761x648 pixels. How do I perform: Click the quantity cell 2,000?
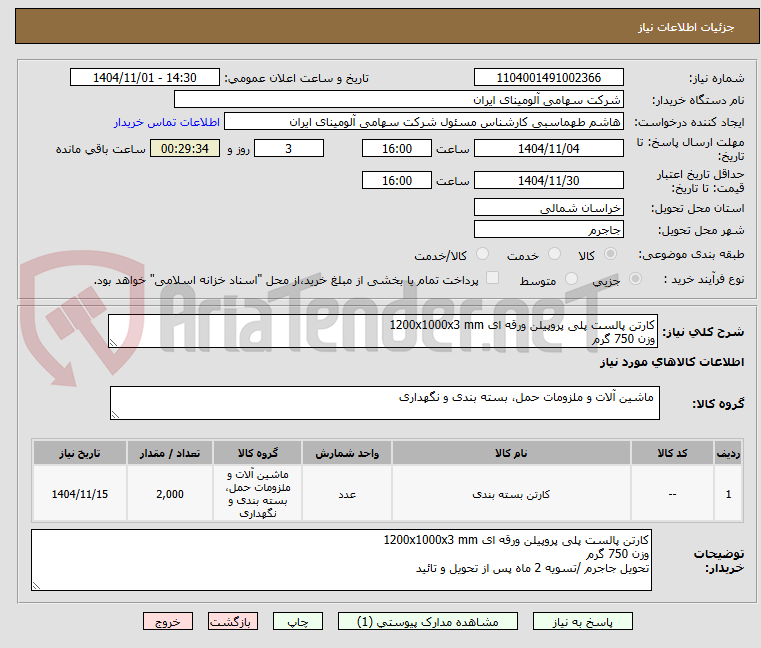pyautogui.click(x=170, y=494)
